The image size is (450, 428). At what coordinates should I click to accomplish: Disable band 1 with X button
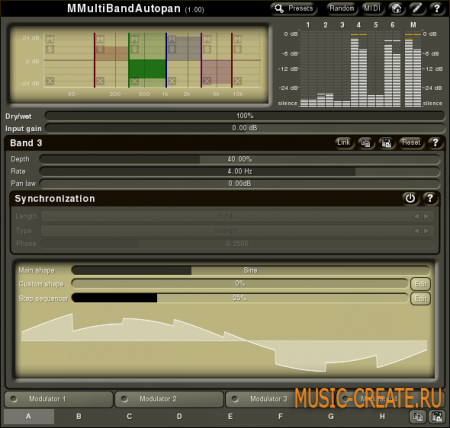click(x=50, y=81)
